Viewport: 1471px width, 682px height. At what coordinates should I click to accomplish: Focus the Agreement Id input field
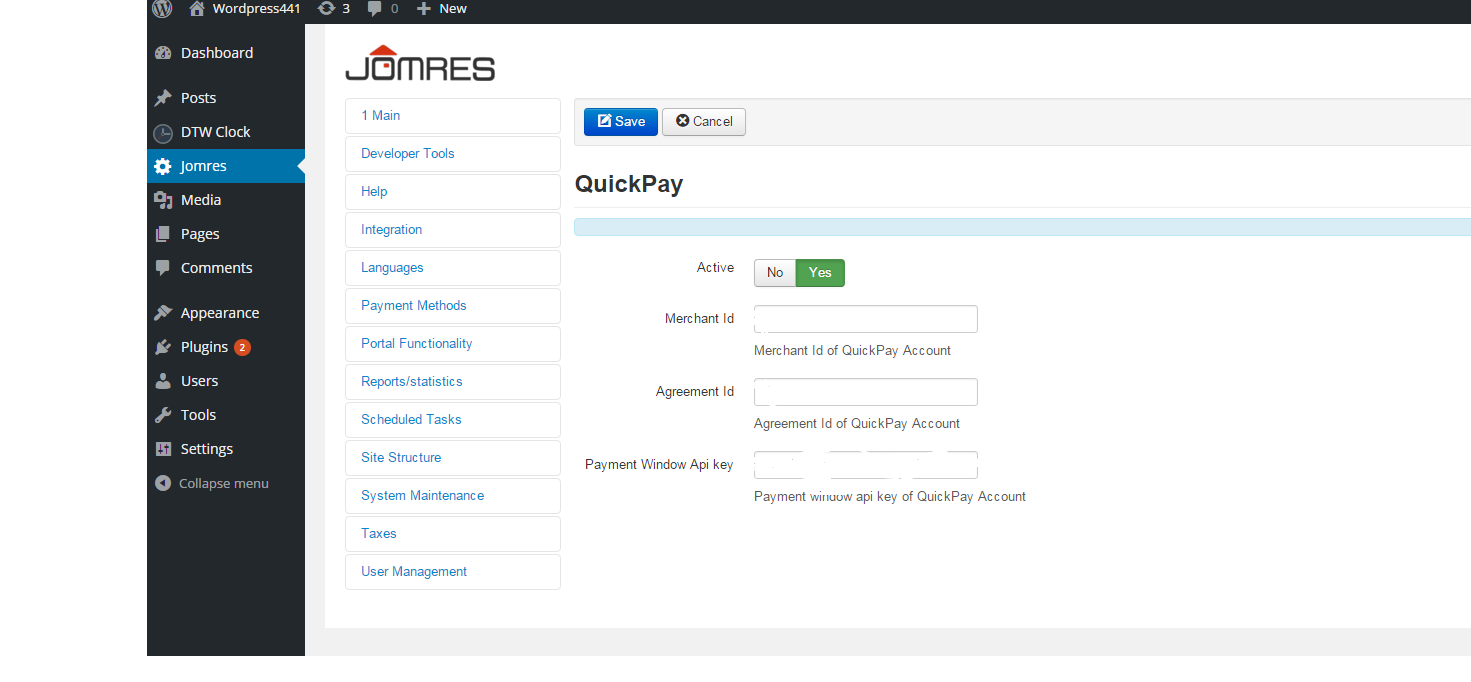[x=866, y=392]
